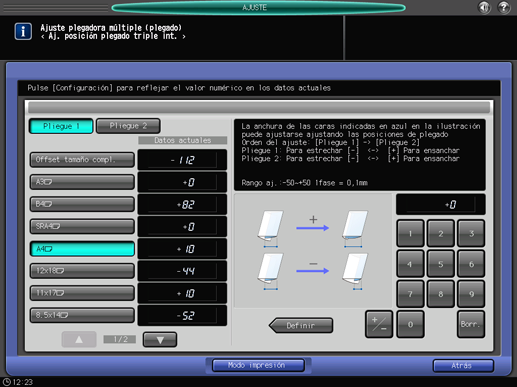Image resolution: width=517 pixels, height=387 pixels.
Task: Tap keypad digit 9
Action: click(x=471, y=294)
